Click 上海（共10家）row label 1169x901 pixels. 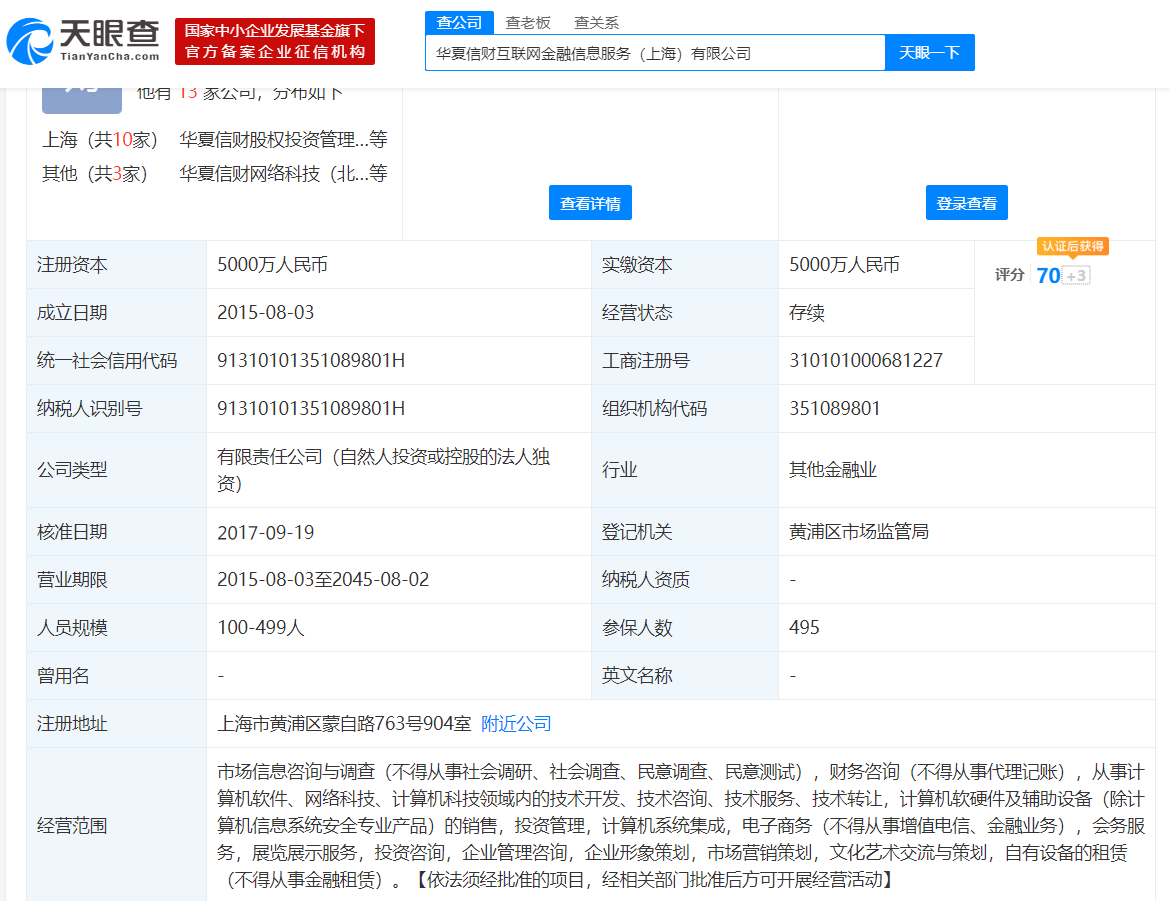[100, 139]
